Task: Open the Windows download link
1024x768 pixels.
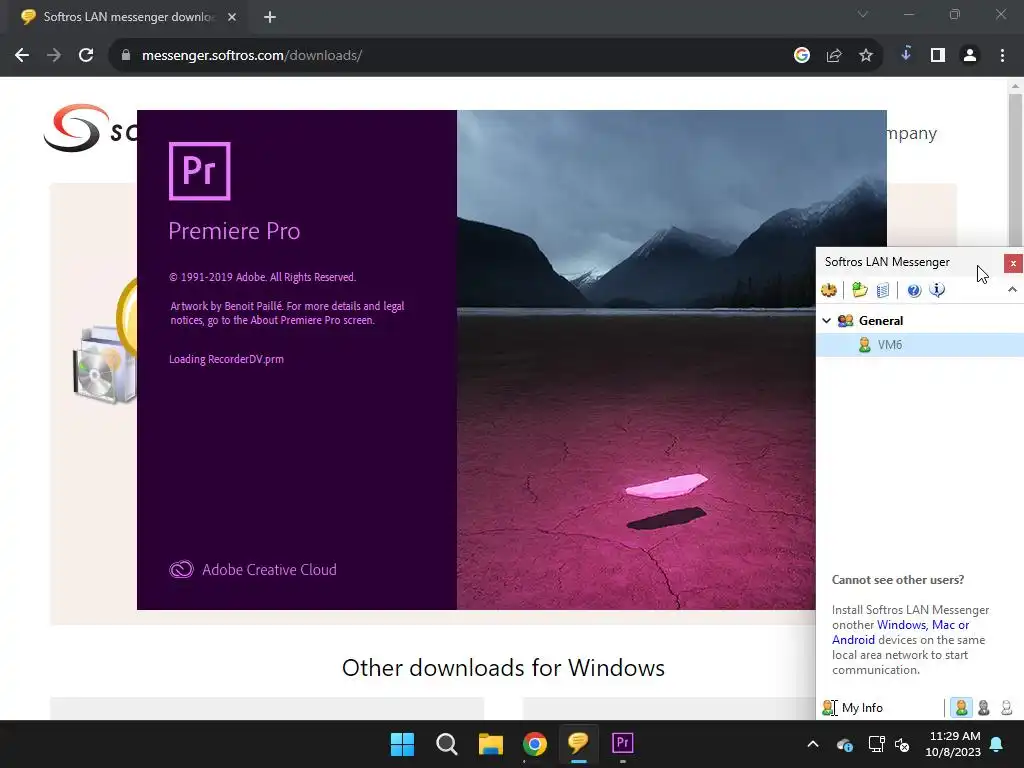Action: (901, 625)
